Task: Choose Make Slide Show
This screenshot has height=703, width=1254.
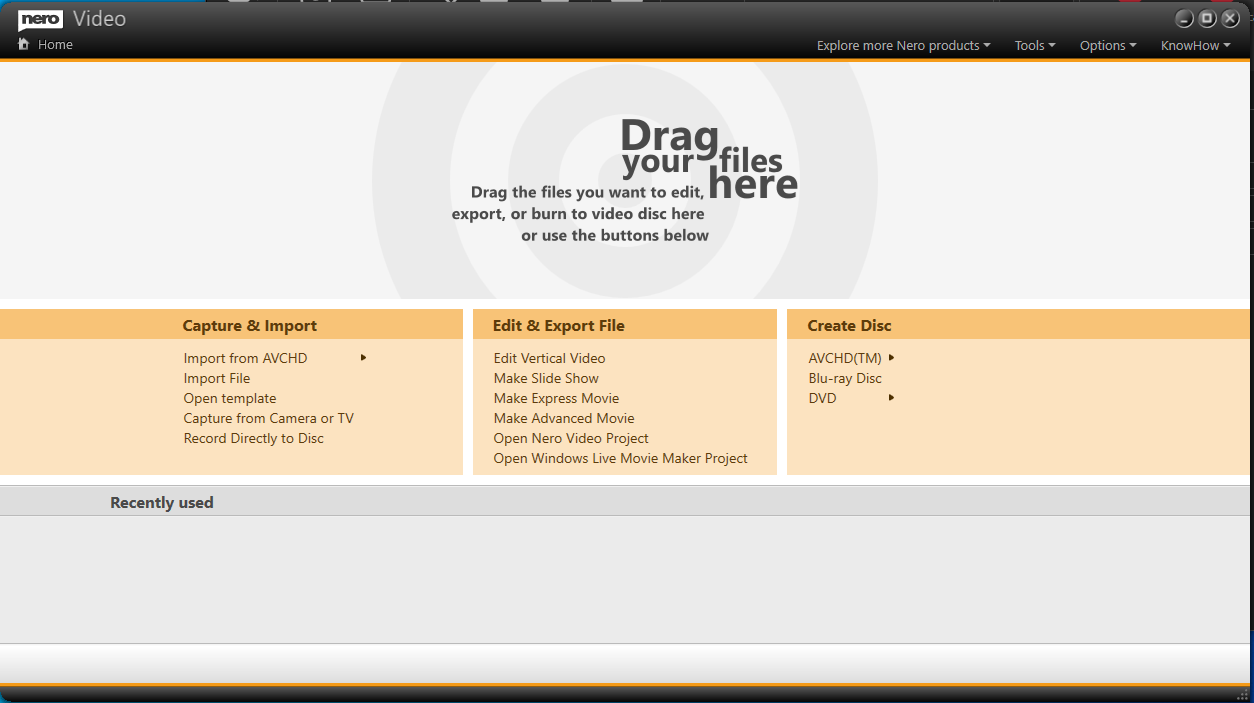Action: click(x=546, y=378)
